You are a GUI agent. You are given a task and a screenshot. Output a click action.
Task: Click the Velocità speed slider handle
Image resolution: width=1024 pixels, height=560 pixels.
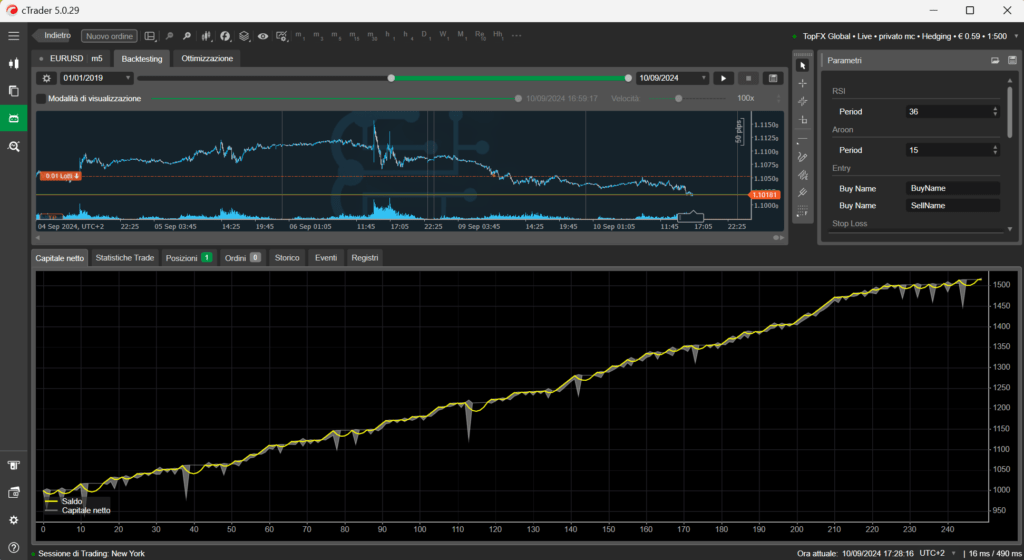tap(679, 99)
